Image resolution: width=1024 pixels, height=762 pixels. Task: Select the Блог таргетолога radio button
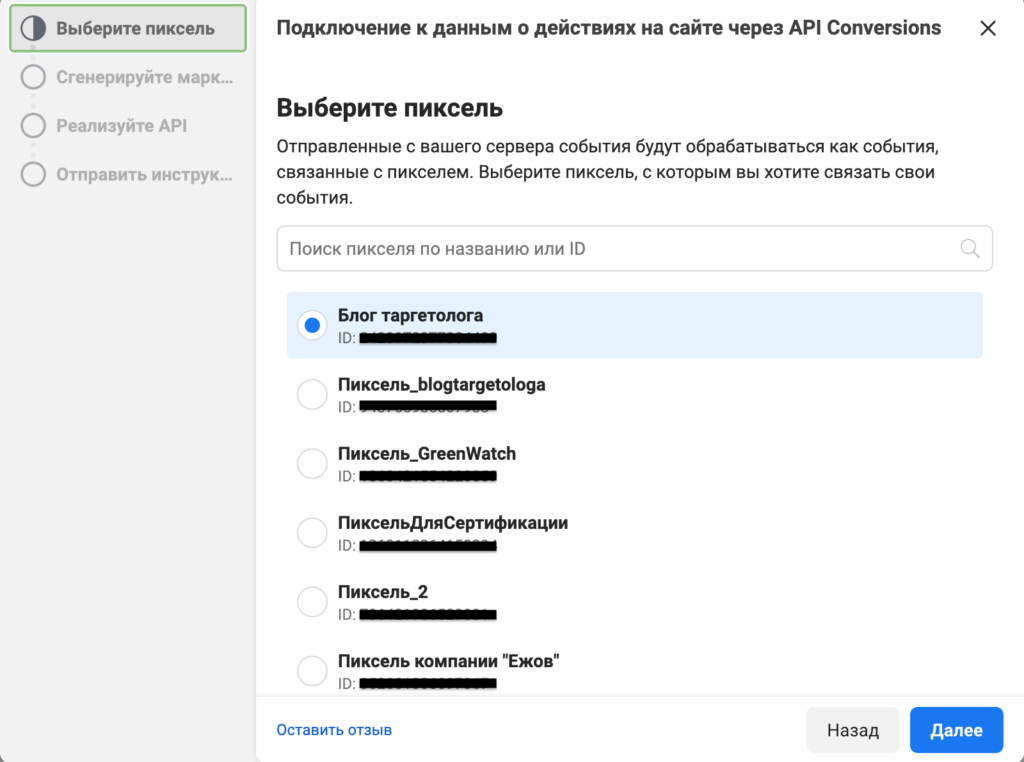click(312, 325)
